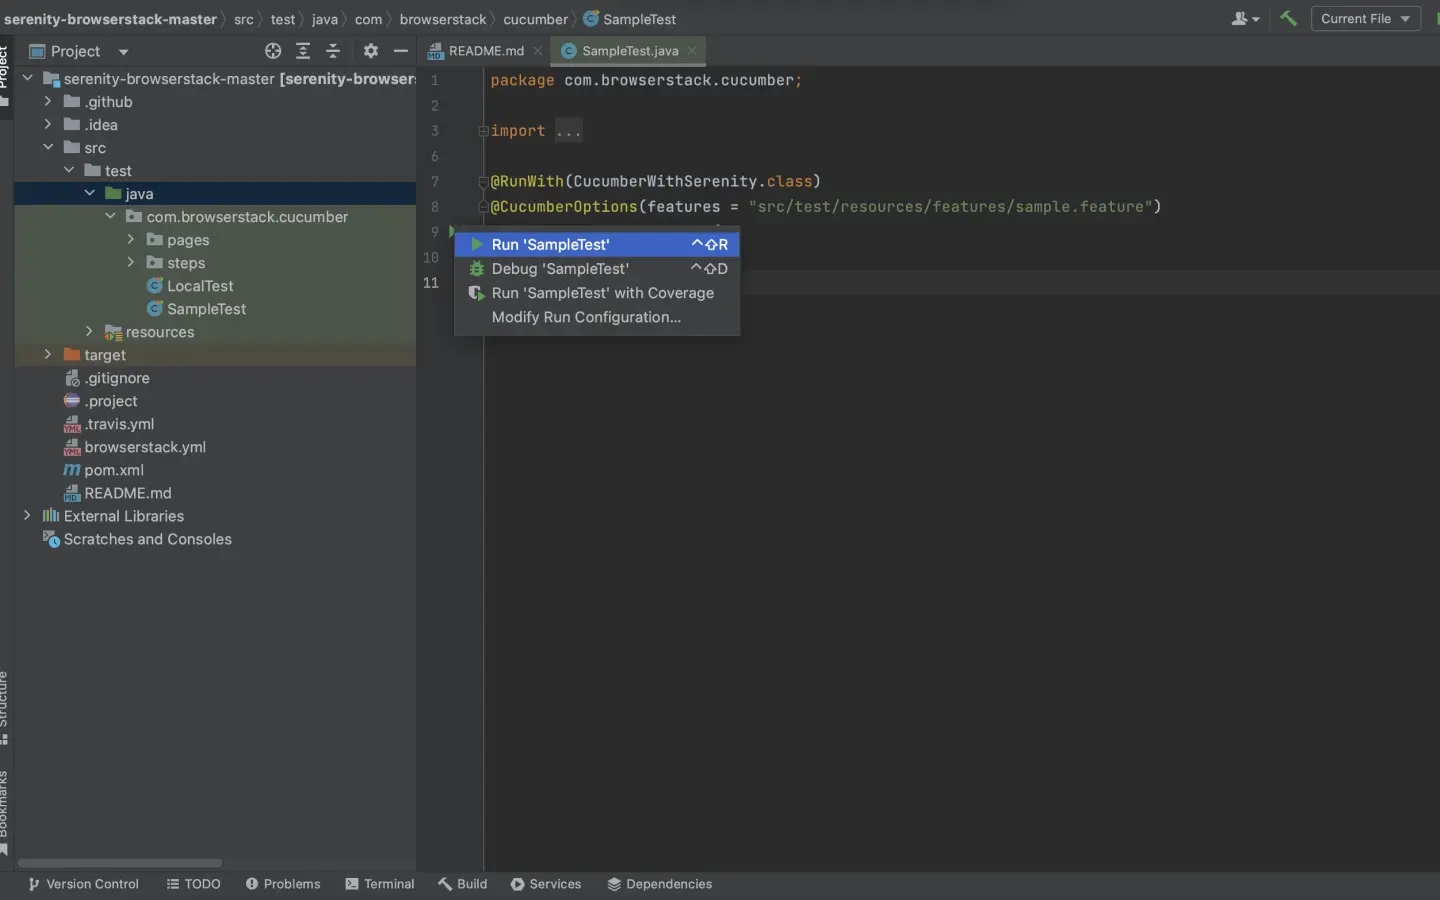This screenshot has width=1440, height=900.
Task: Close the SampleTest.java editor tab
Action: tap(692, 51)
